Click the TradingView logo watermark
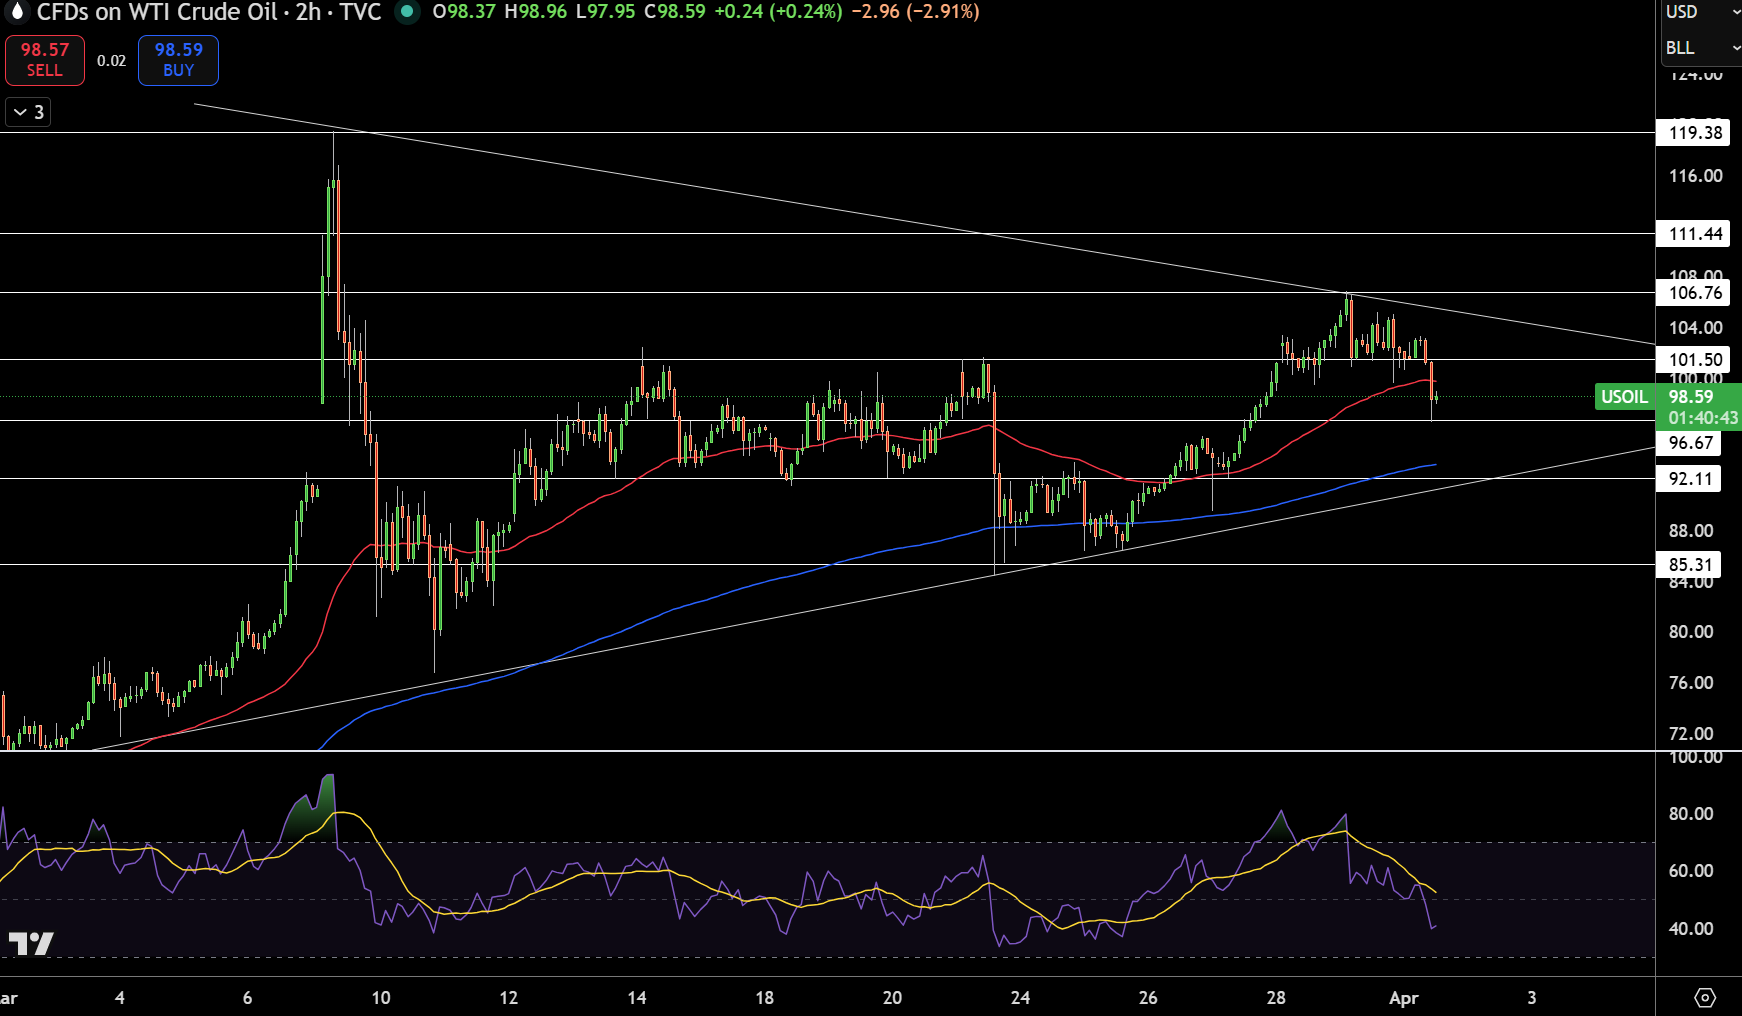Screen dimensions: 1742x1016 [31, 943]
